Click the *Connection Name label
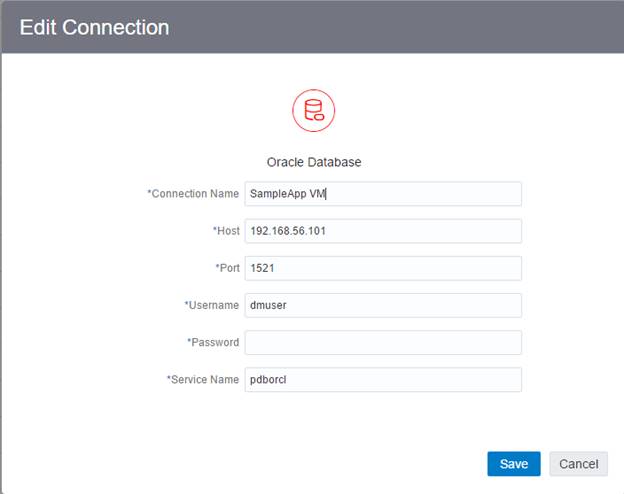 click(193, 194)
